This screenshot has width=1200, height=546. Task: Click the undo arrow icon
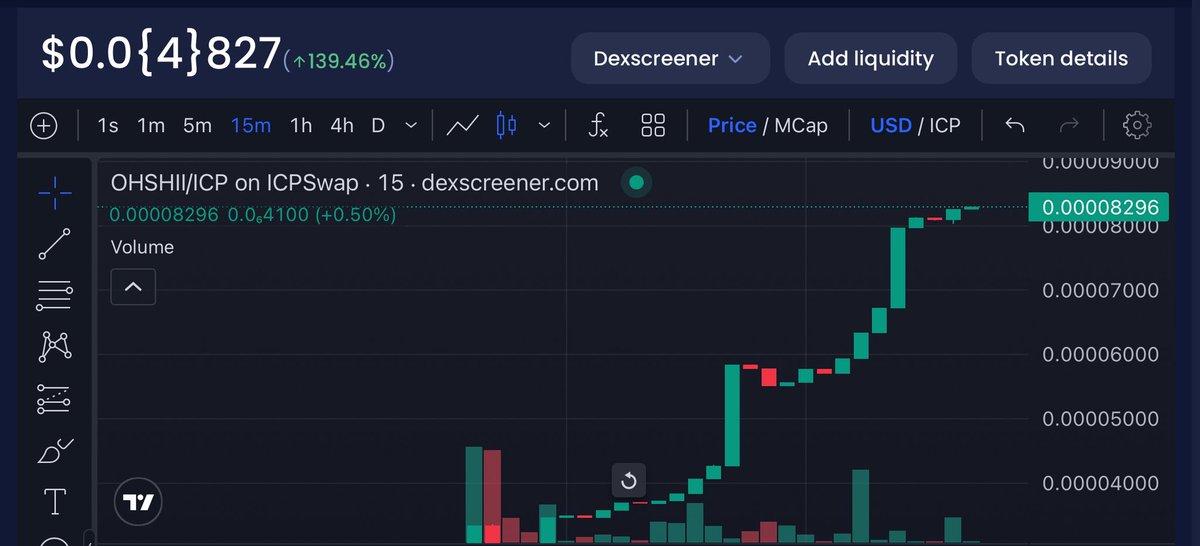[1015, 126]
